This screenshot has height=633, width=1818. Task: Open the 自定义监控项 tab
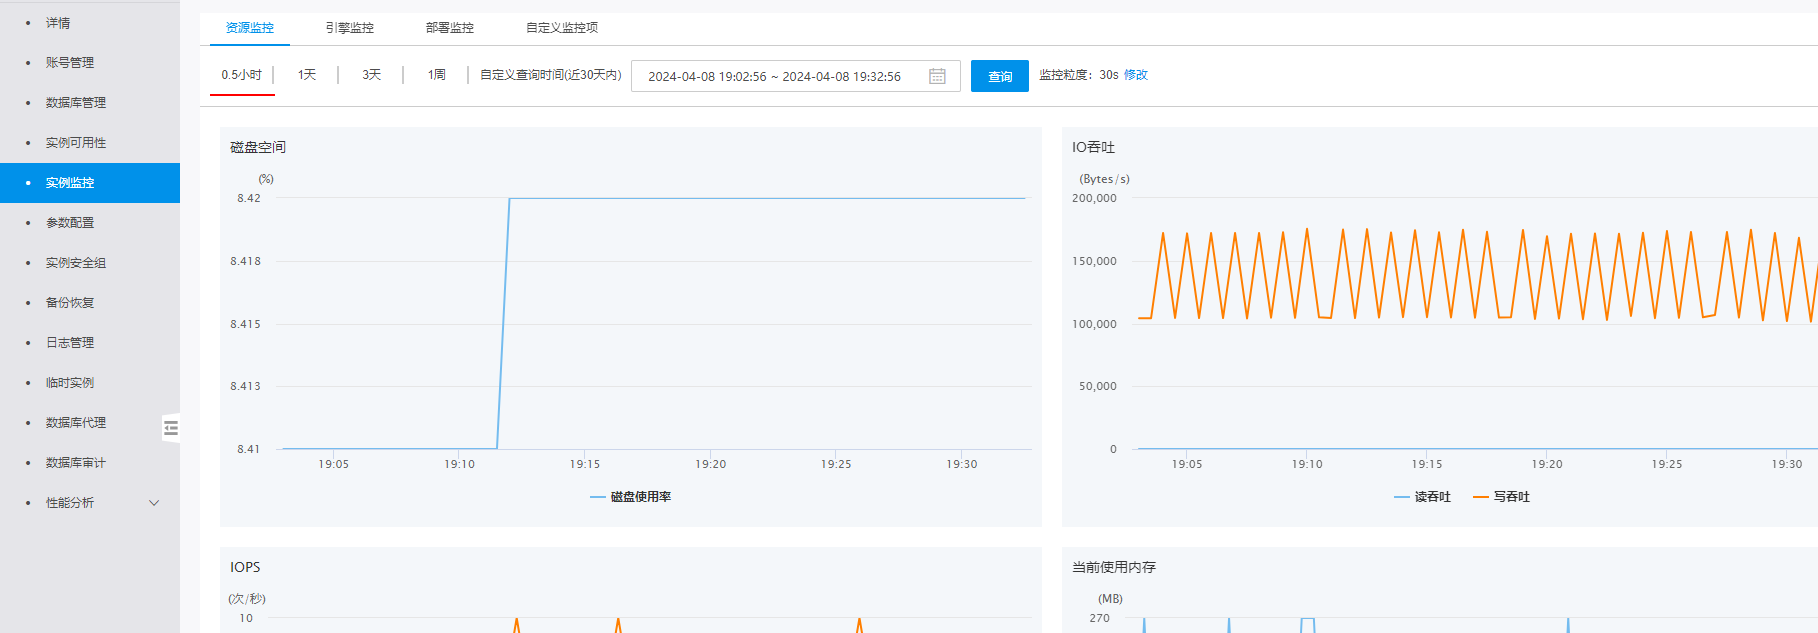(x=561, y=28)
